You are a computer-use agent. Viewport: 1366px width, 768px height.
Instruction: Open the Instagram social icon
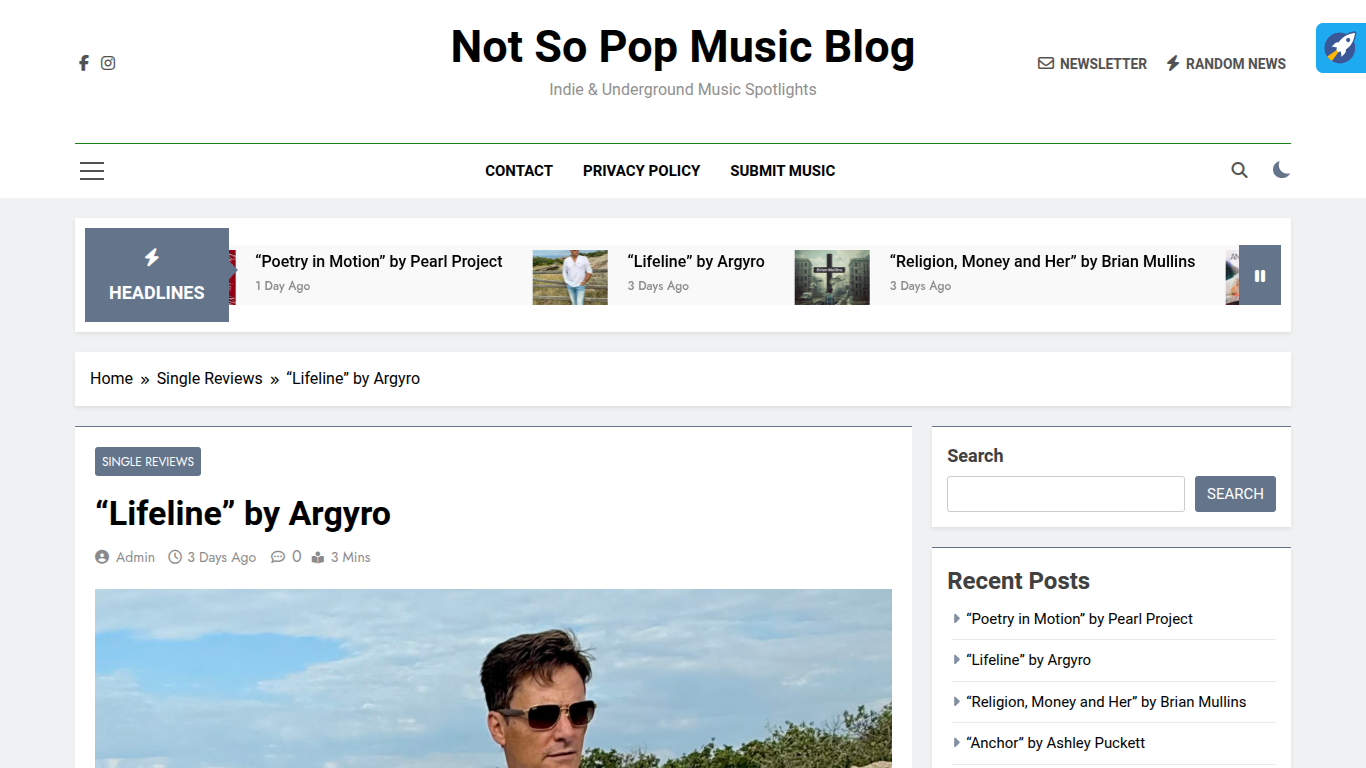tap(108, 63)
